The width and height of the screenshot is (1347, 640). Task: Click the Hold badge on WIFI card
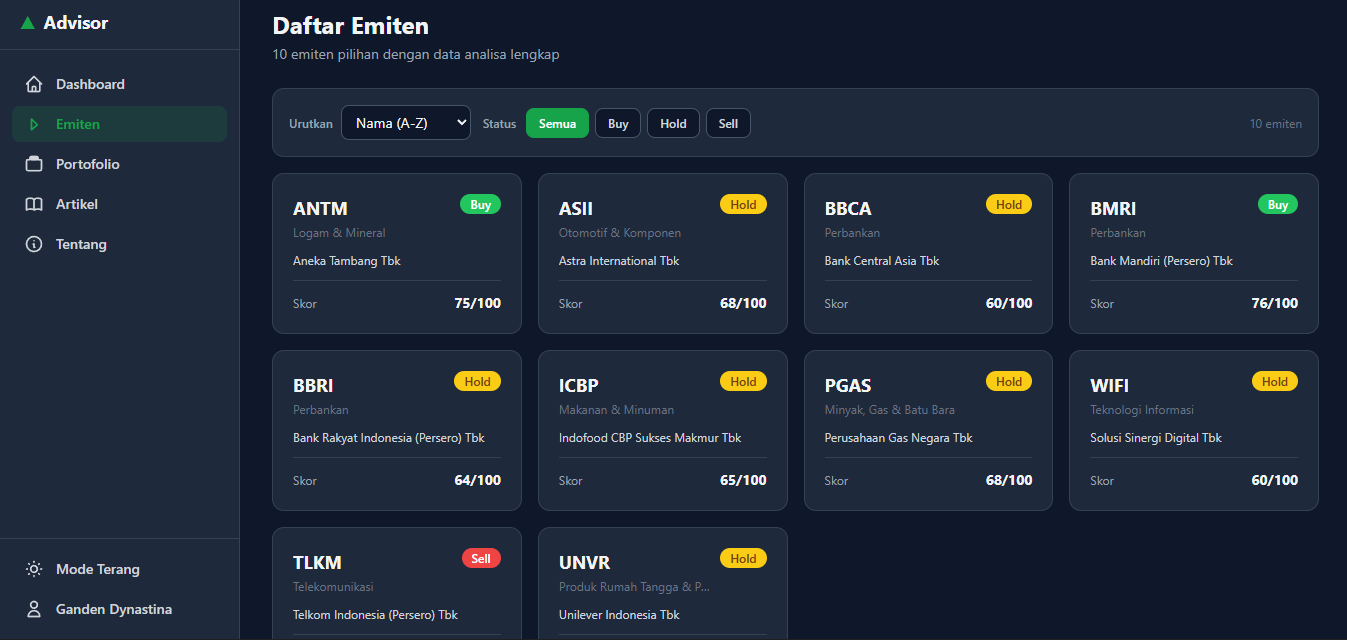click(x=1275, y=381)
